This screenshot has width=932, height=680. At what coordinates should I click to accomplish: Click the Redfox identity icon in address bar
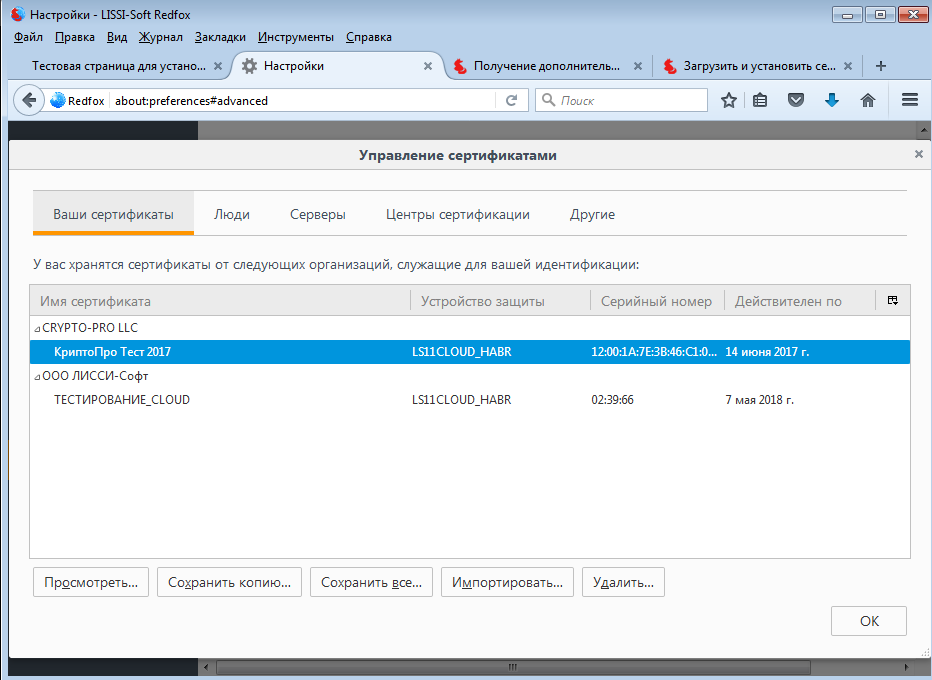[x=58, y=100]
